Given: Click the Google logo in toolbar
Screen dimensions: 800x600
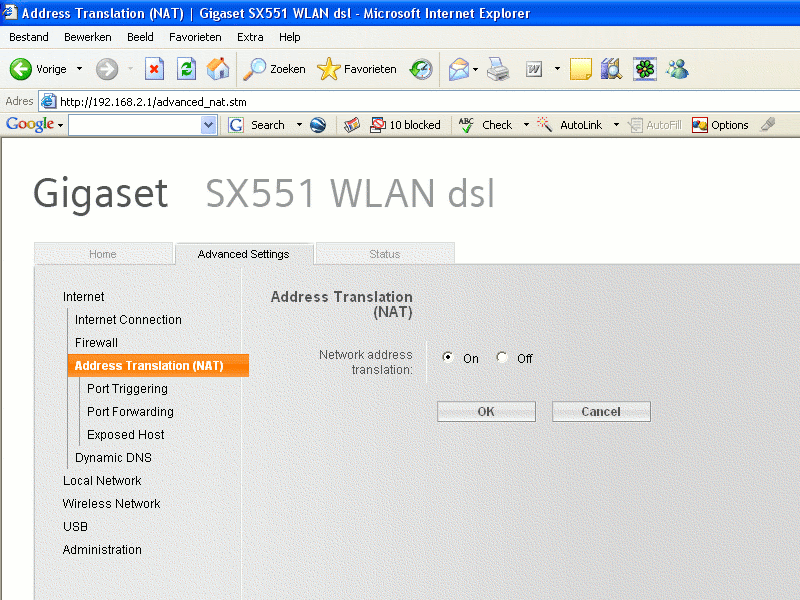Looking at the screenshot, I should tap(30, 124).
